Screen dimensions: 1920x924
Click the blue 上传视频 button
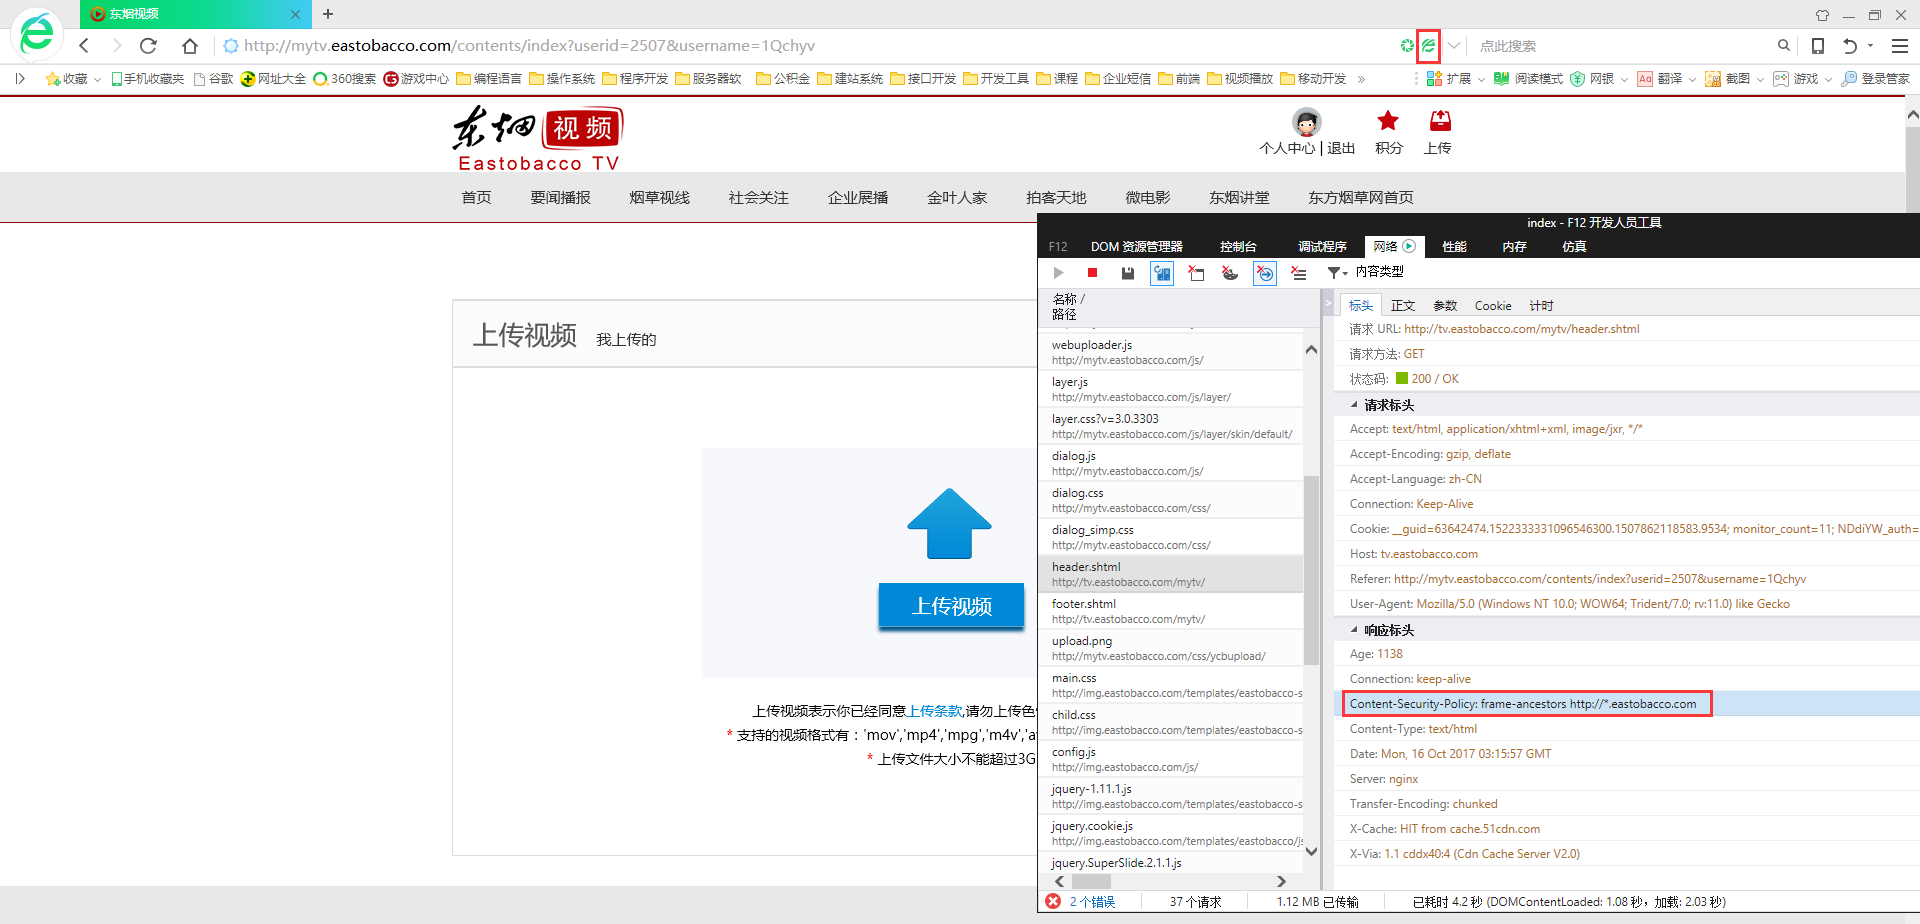pos(951,606)
